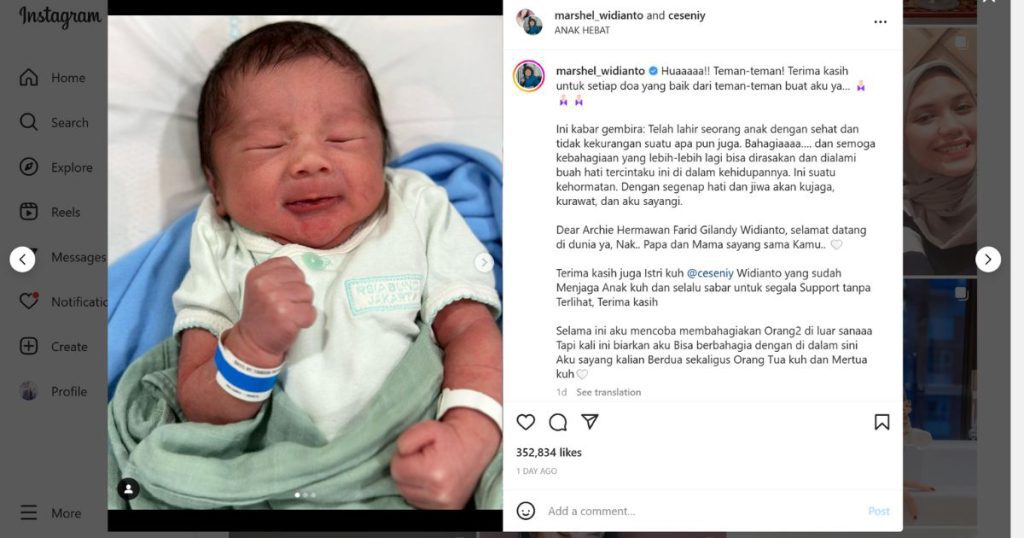Viewport: 1024px width, 538px height.
Task: Open marshel_widianto profile avatar in caption
Action: click(529, 76)
